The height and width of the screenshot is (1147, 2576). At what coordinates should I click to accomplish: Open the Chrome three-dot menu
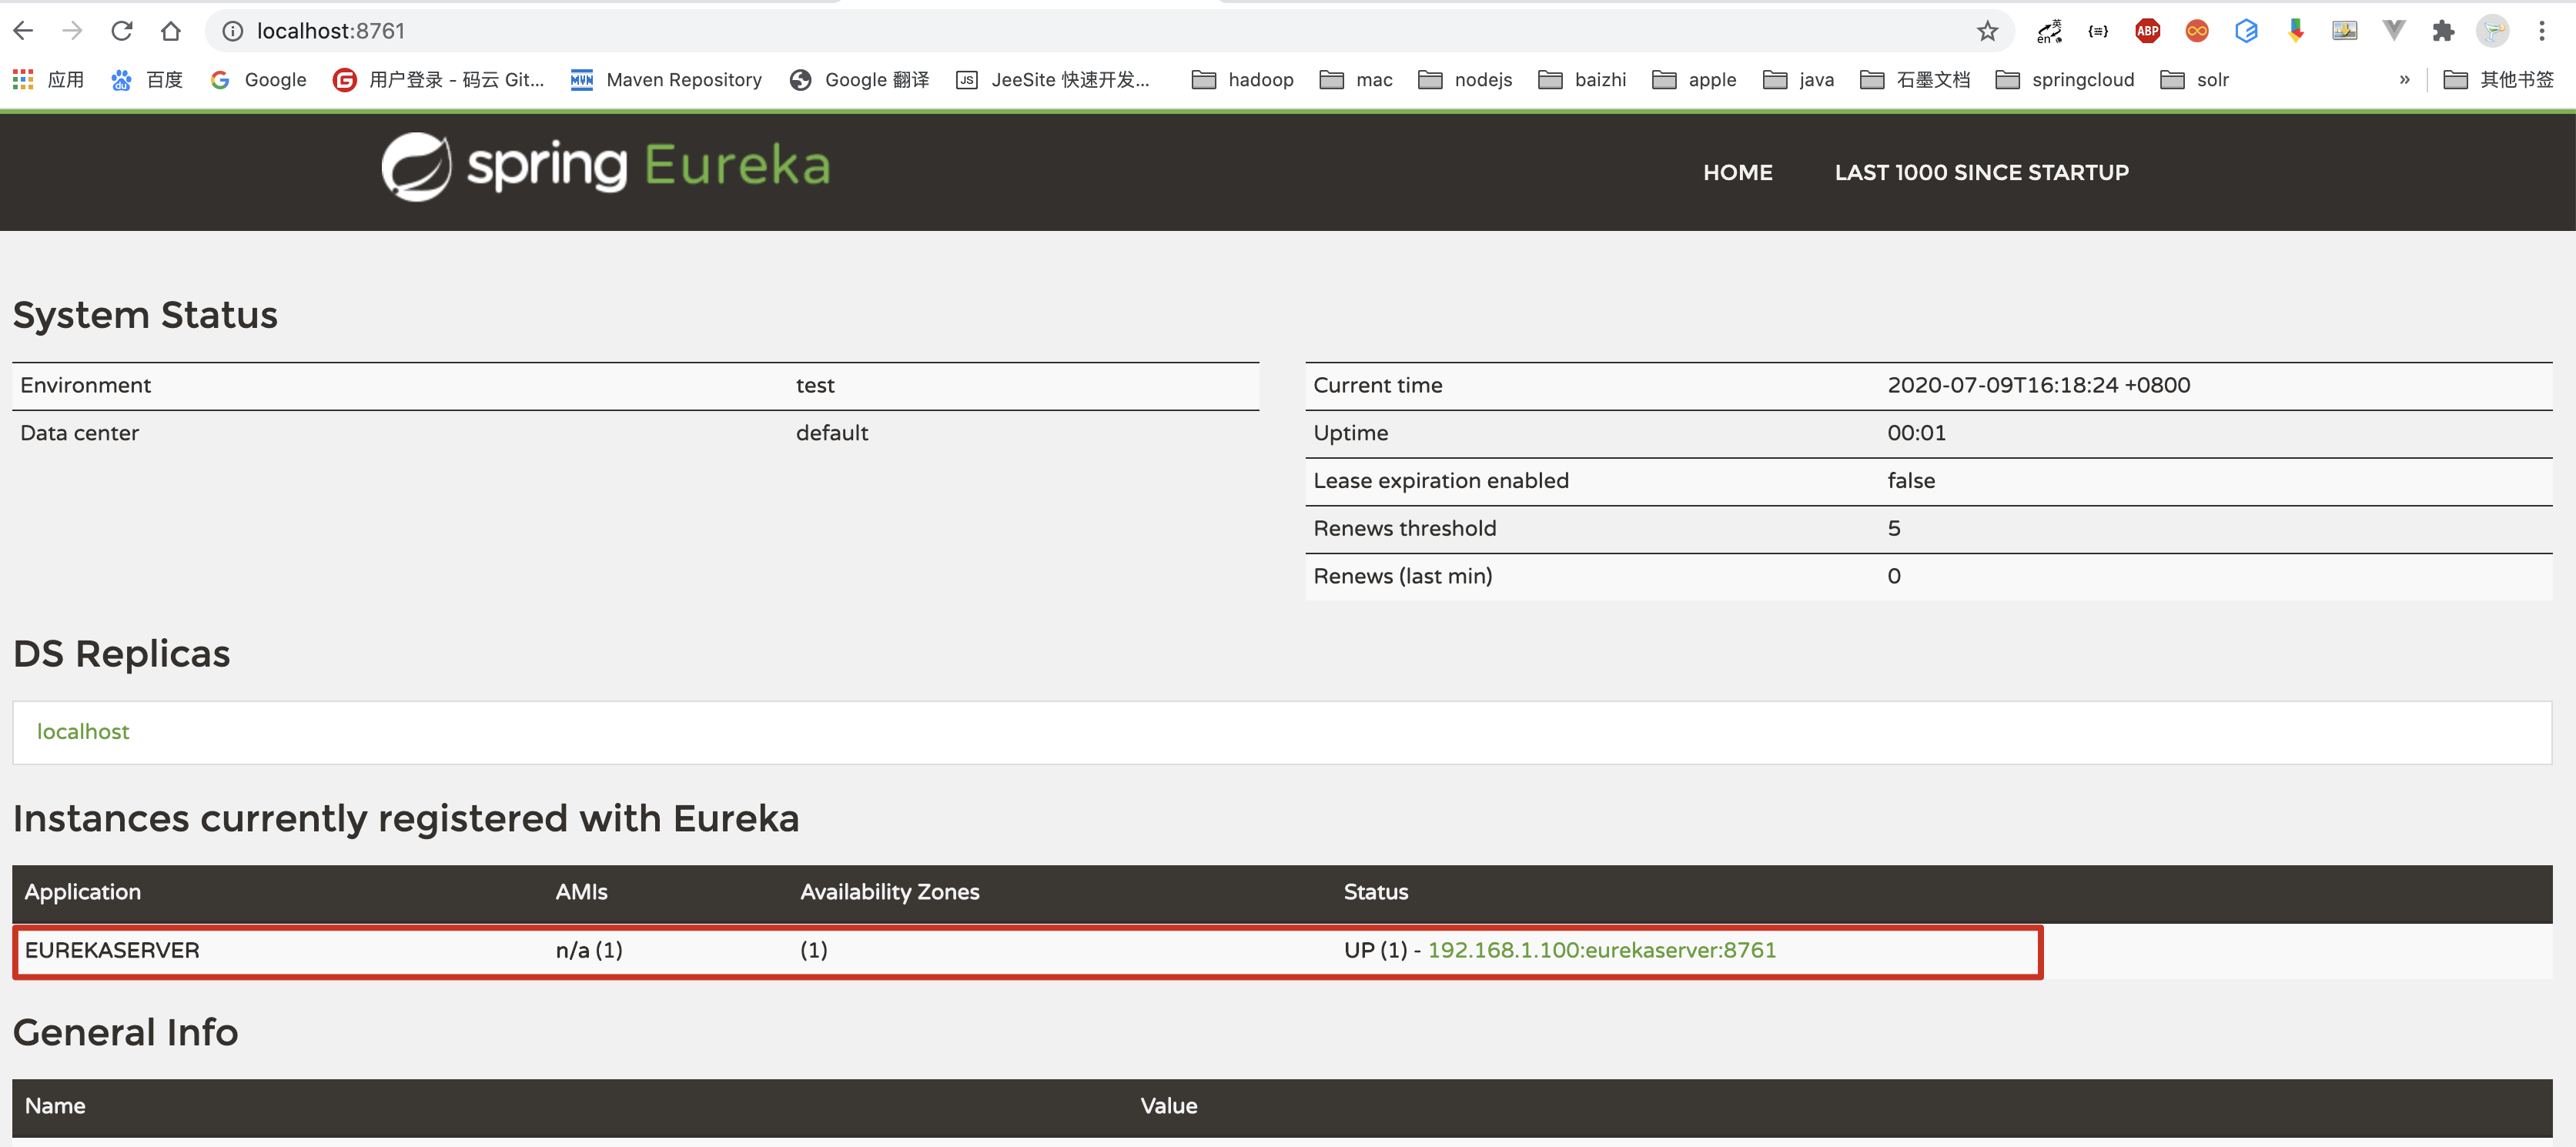click(x=2541, y=31)
